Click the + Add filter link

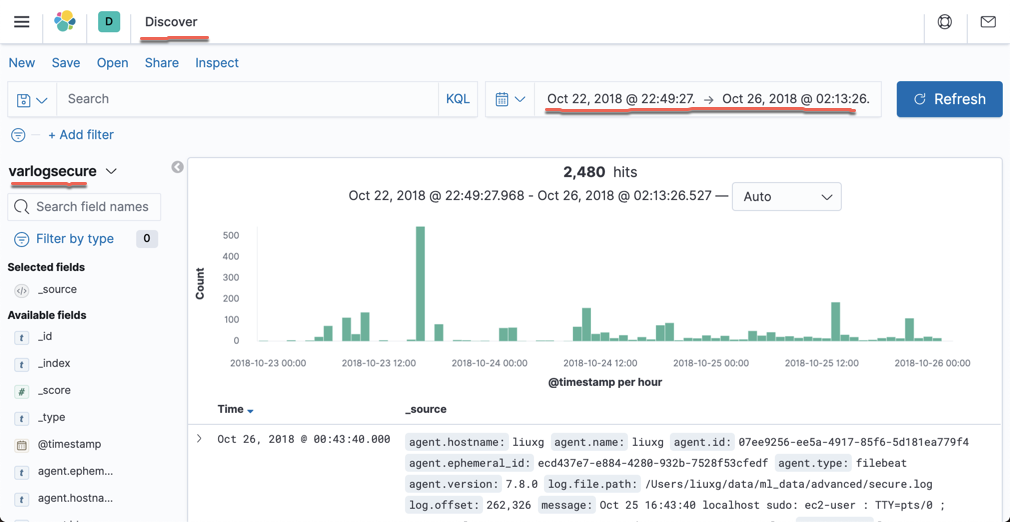click(81, 135)
